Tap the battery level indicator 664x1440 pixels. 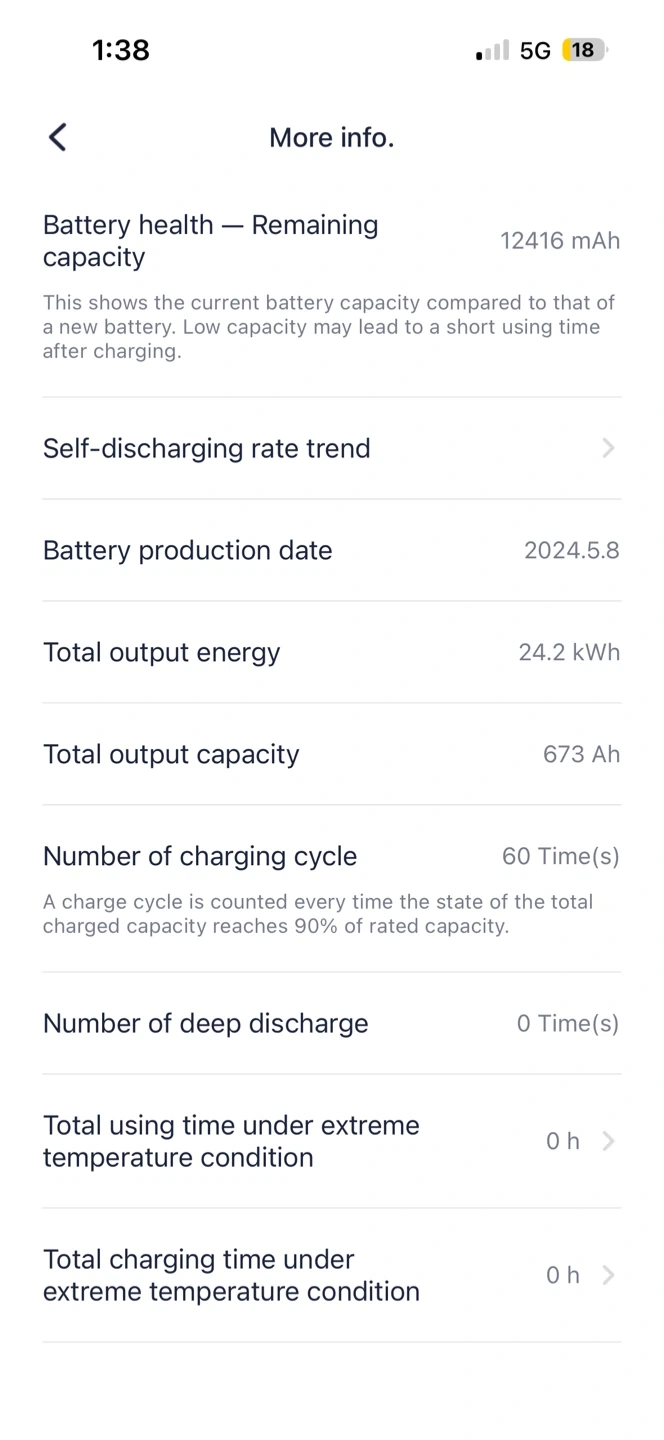(584, 50)
